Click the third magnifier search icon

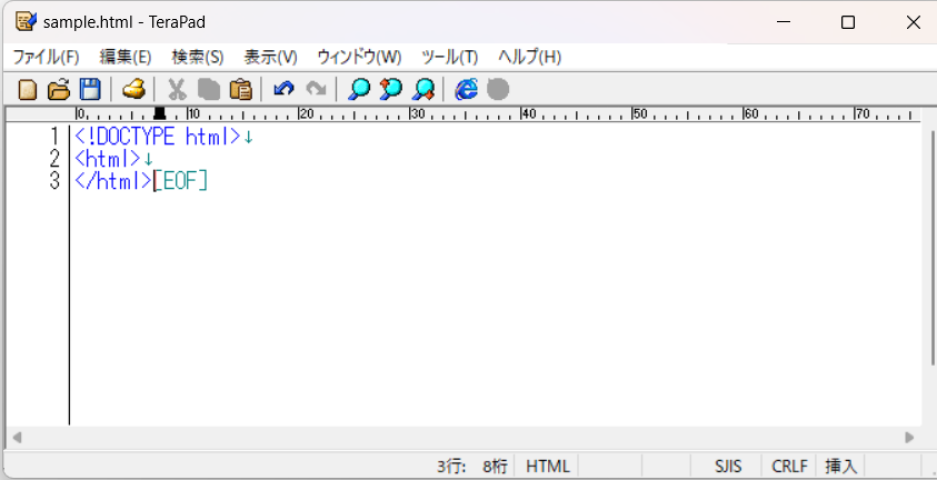click(423, 90)
